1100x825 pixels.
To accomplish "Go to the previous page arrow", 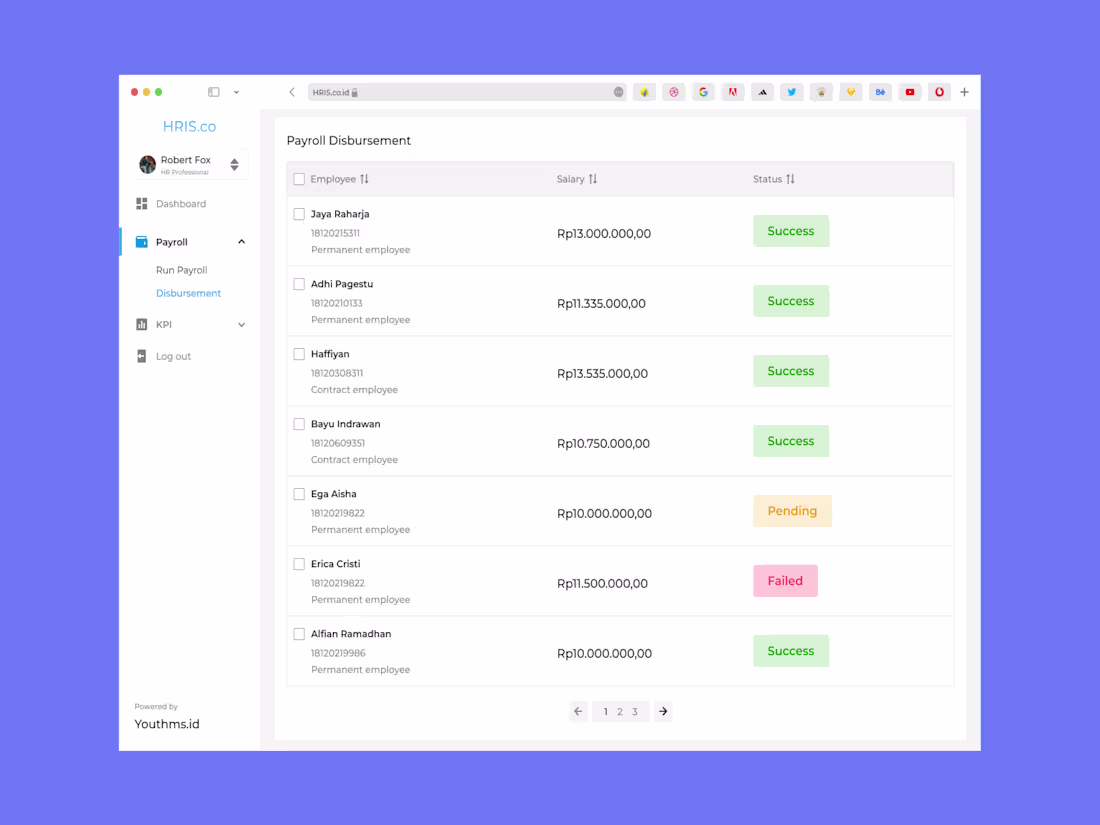I will (578, 711).
